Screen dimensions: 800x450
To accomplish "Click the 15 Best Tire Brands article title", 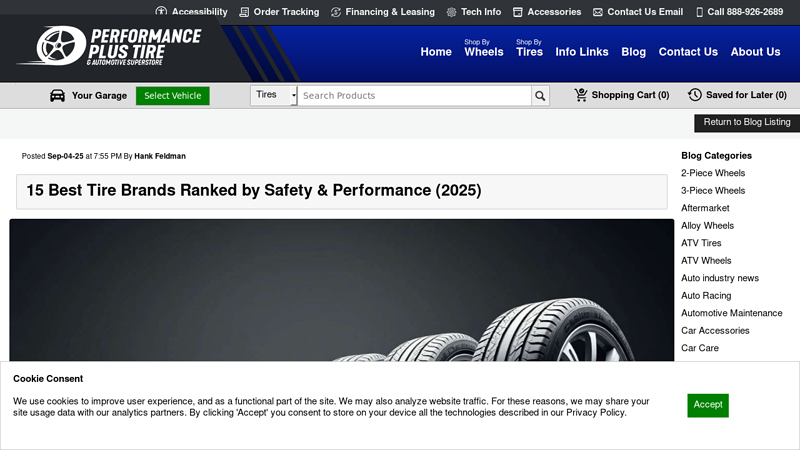I will tap(254, 190).
